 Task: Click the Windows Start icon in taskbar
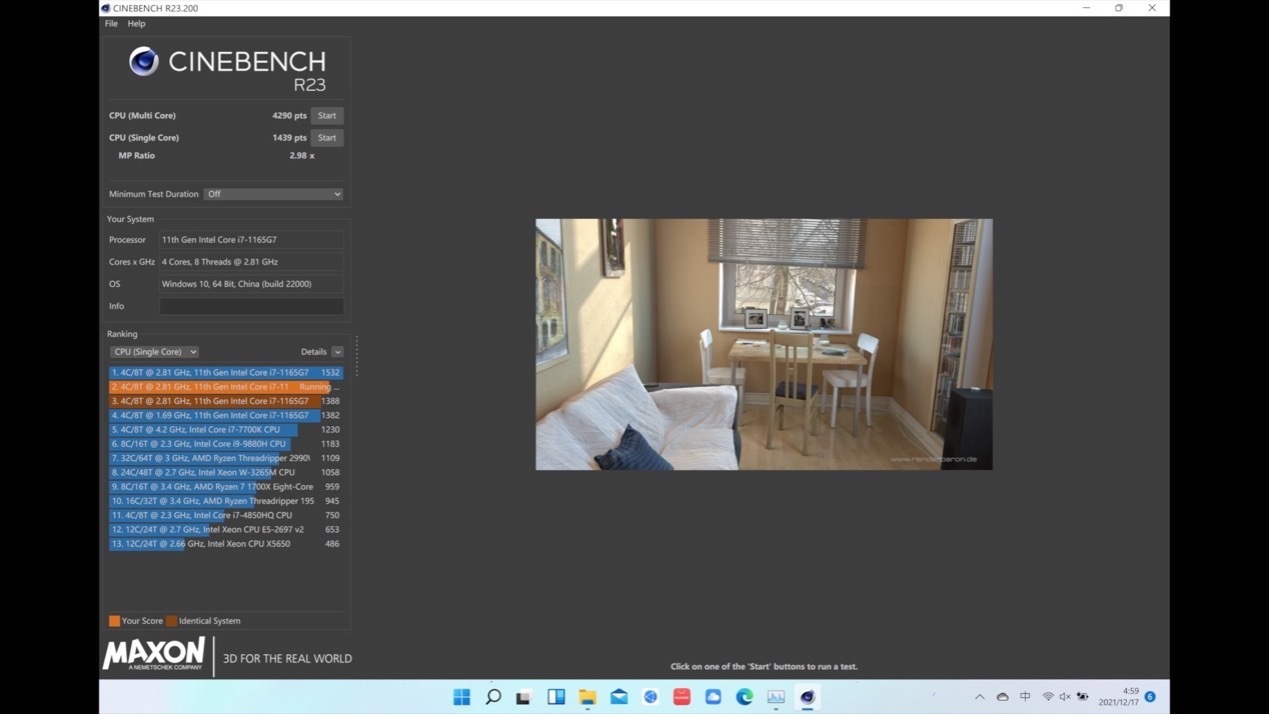(462, 697)
